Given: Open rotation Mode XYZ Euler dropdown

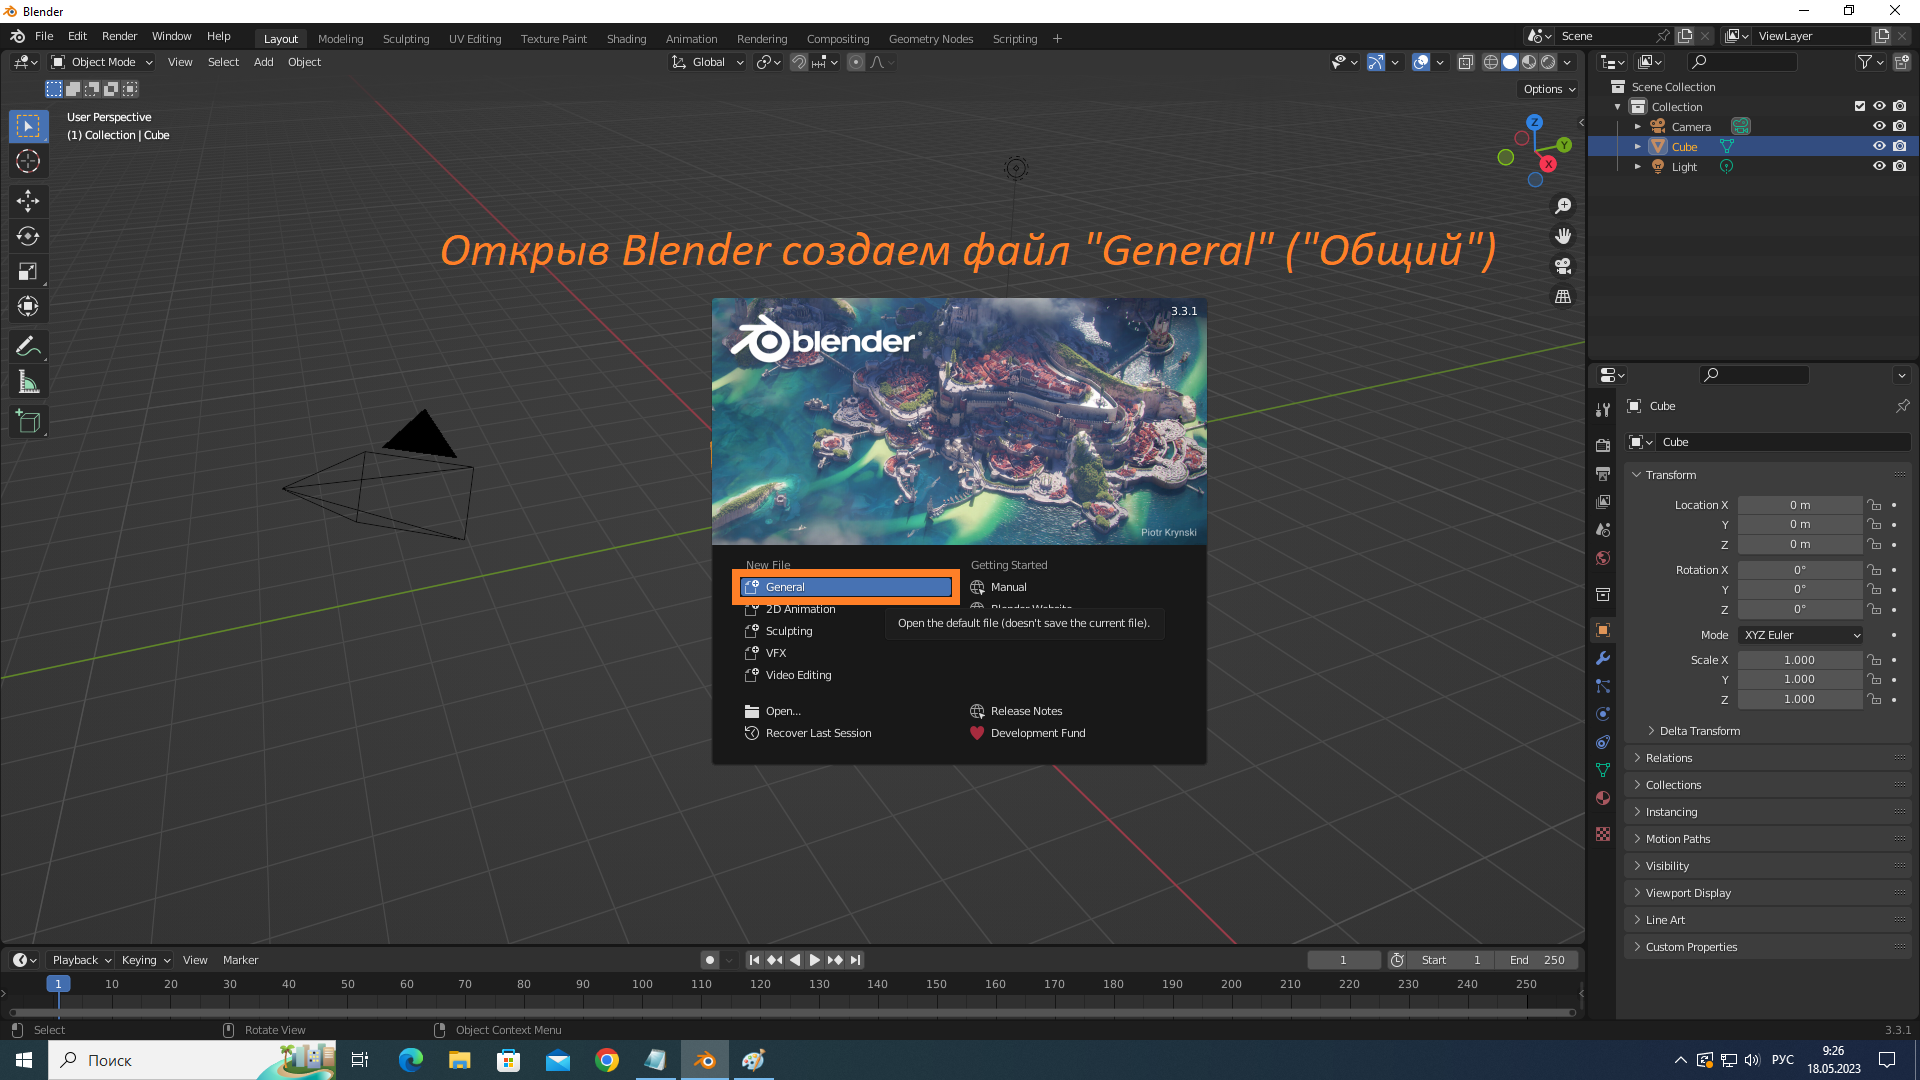Looking at the screenshot, I should coord(1801,635).
